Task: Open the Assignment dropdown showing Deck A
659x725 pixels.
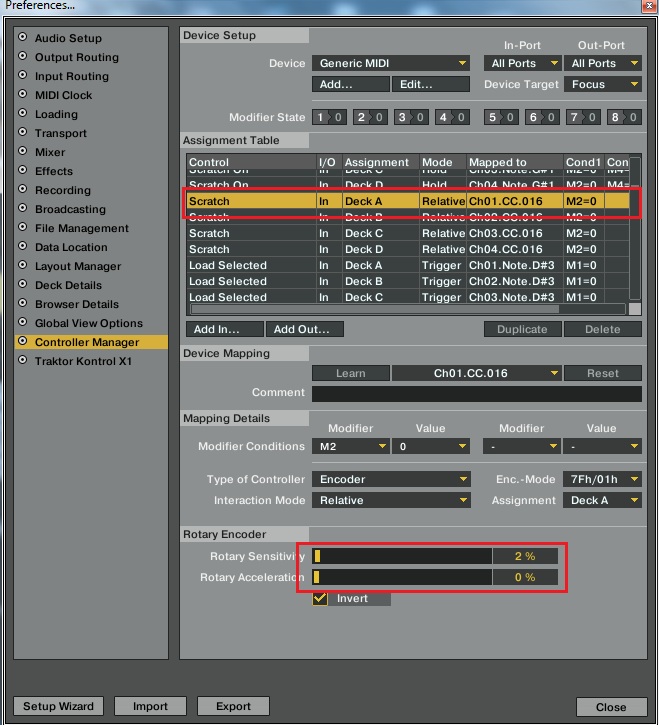Action: [602, 500]
